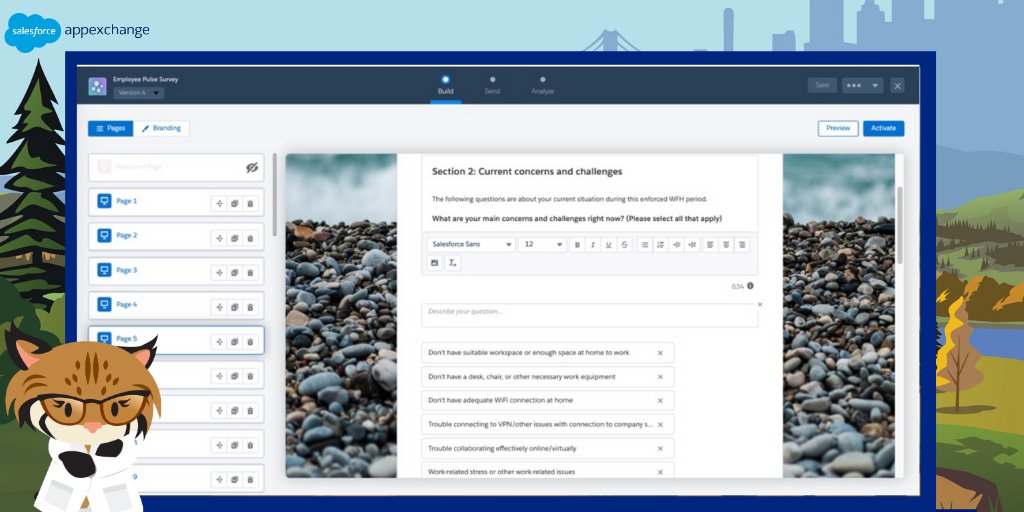Duplicate Page 4

[x=234, y=307]
